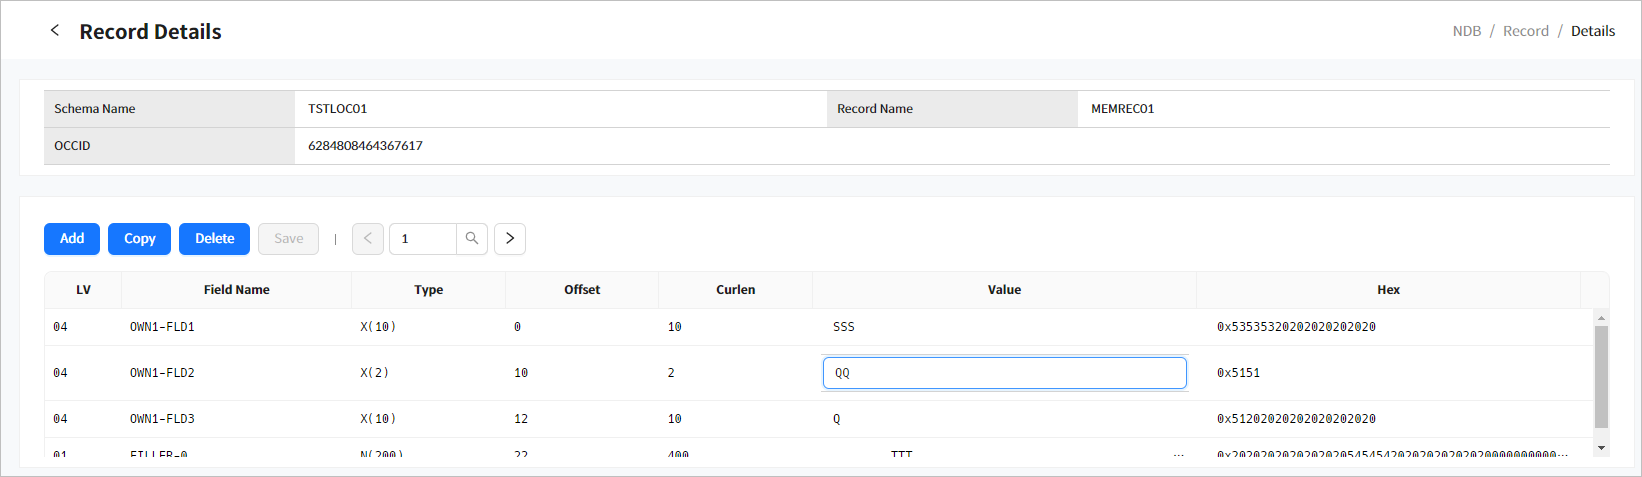Open the Record breadcrumb link
The height and width of the screenshot is (477, 1642).
1525,31
